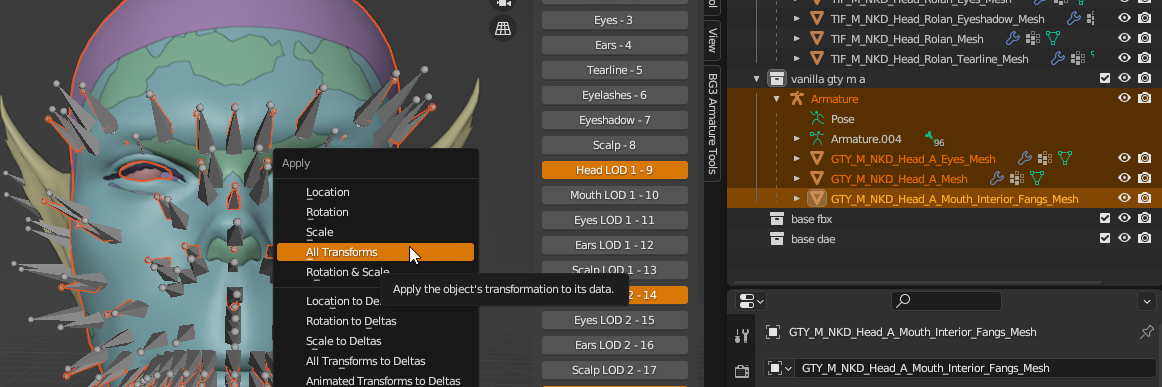Click the Tearline - 5 button
Screen dimensions: 1162x387
614,70
